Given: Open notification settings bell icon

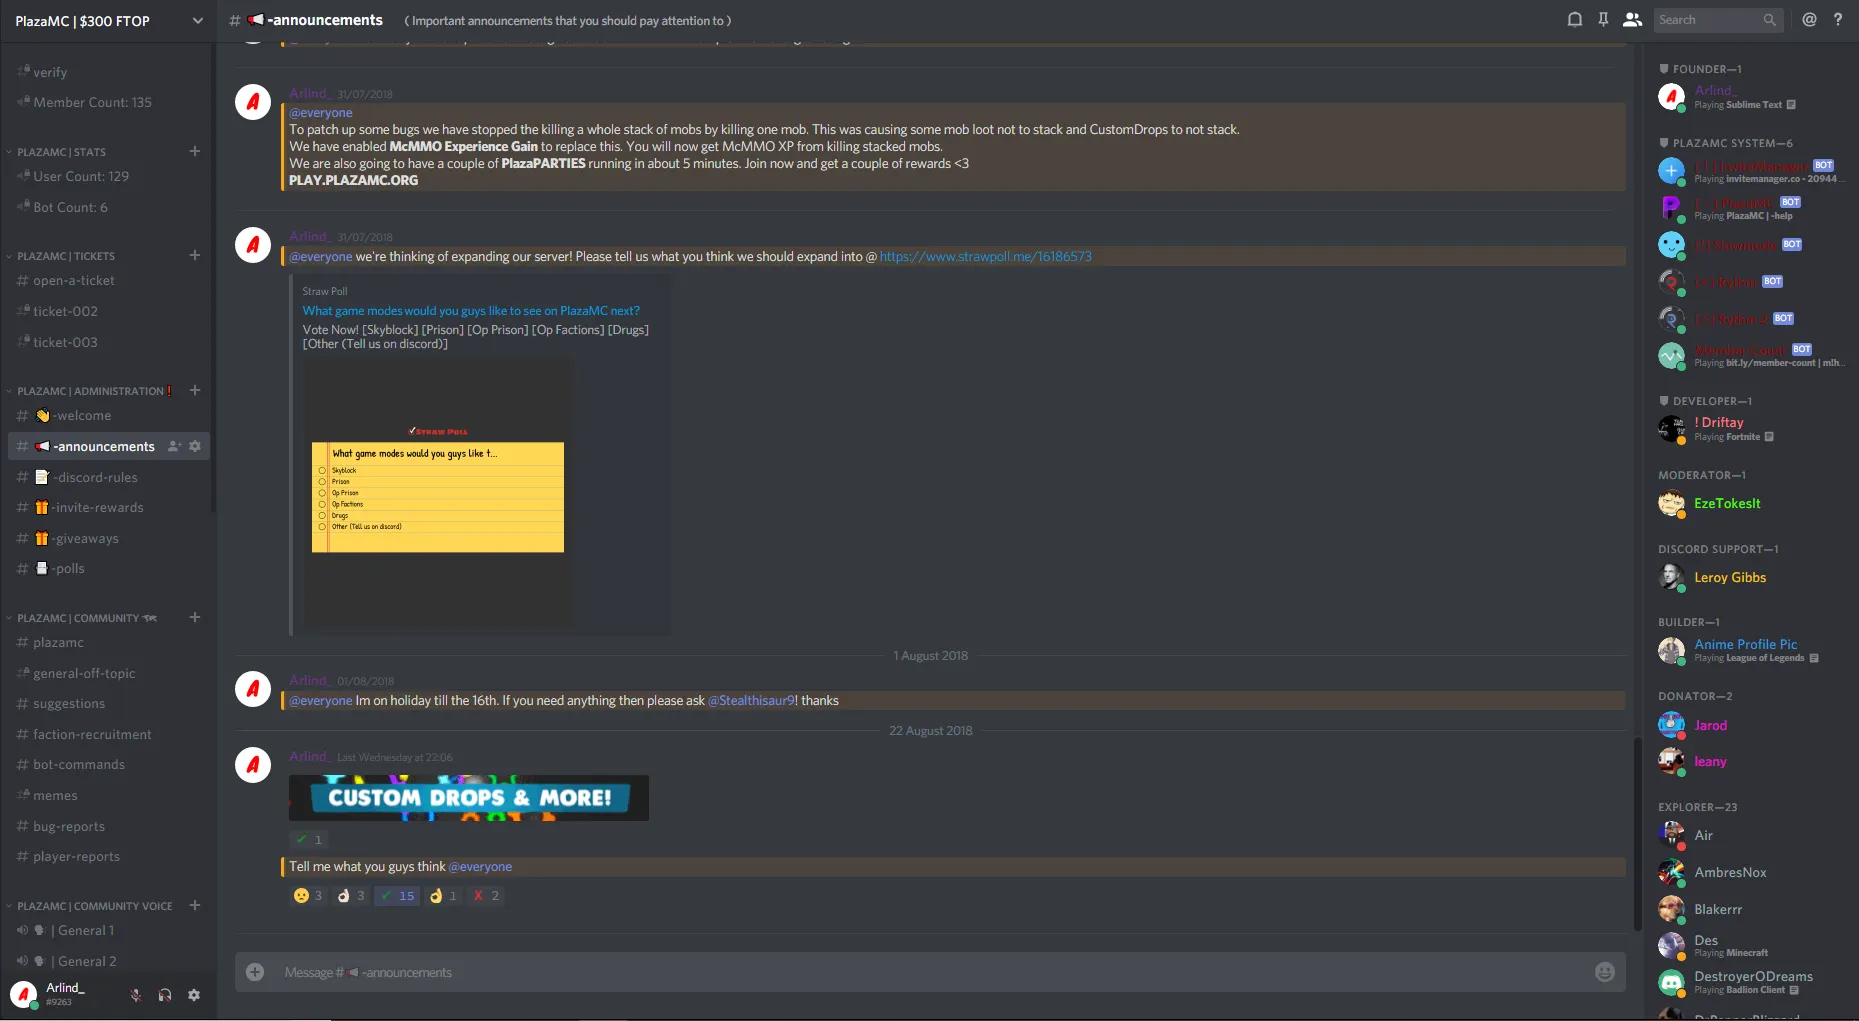Looking at the screenshot, I should point(1575,20).
